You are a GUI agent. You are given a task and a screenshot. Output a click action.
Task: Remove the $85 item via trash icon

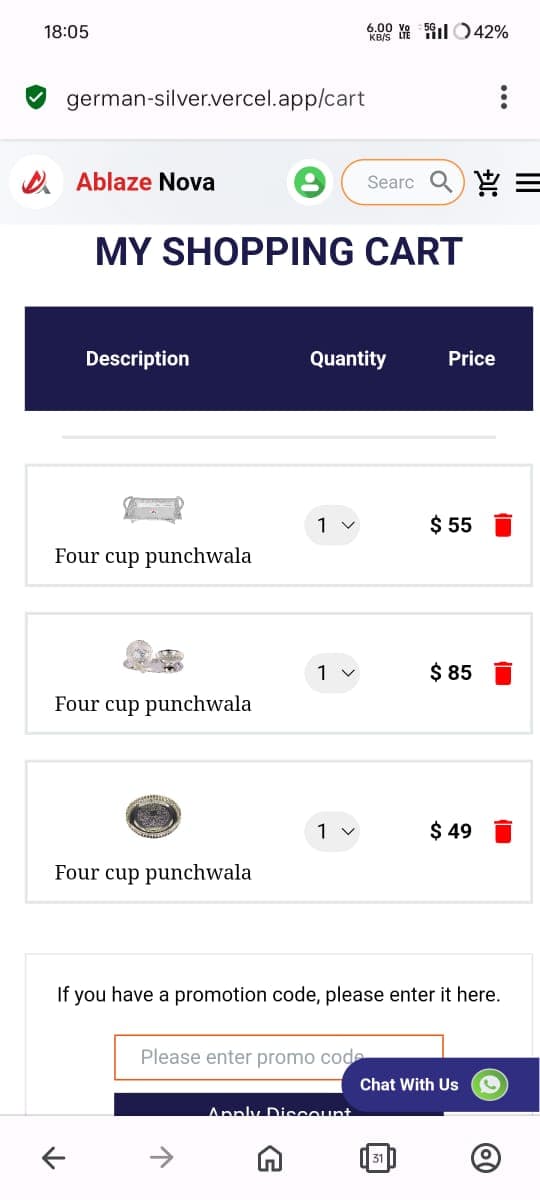coord(503,673)
